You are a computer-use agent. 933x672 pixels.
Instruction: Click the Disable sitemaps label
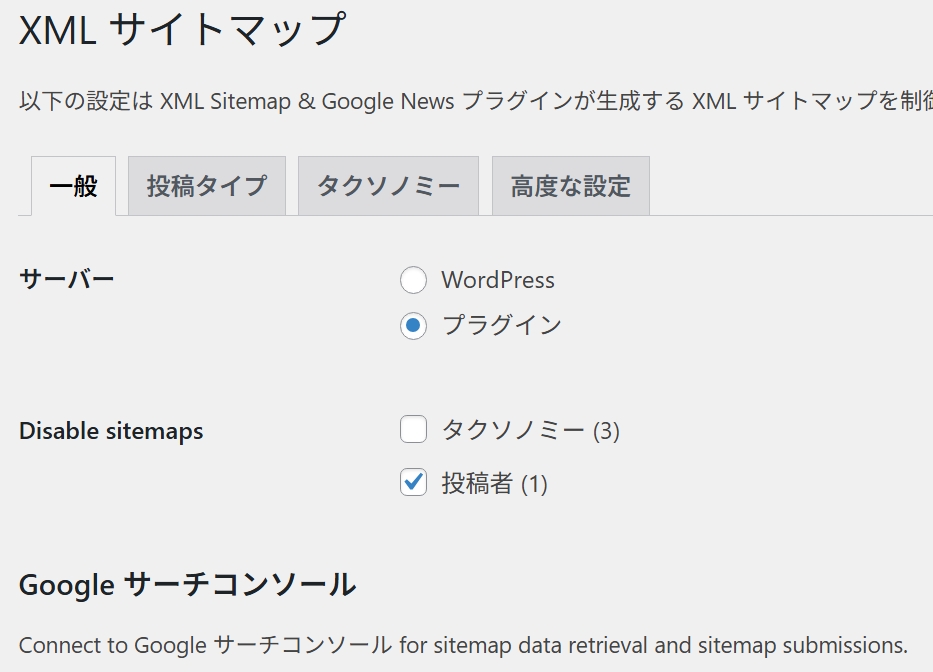click(111, 431)
